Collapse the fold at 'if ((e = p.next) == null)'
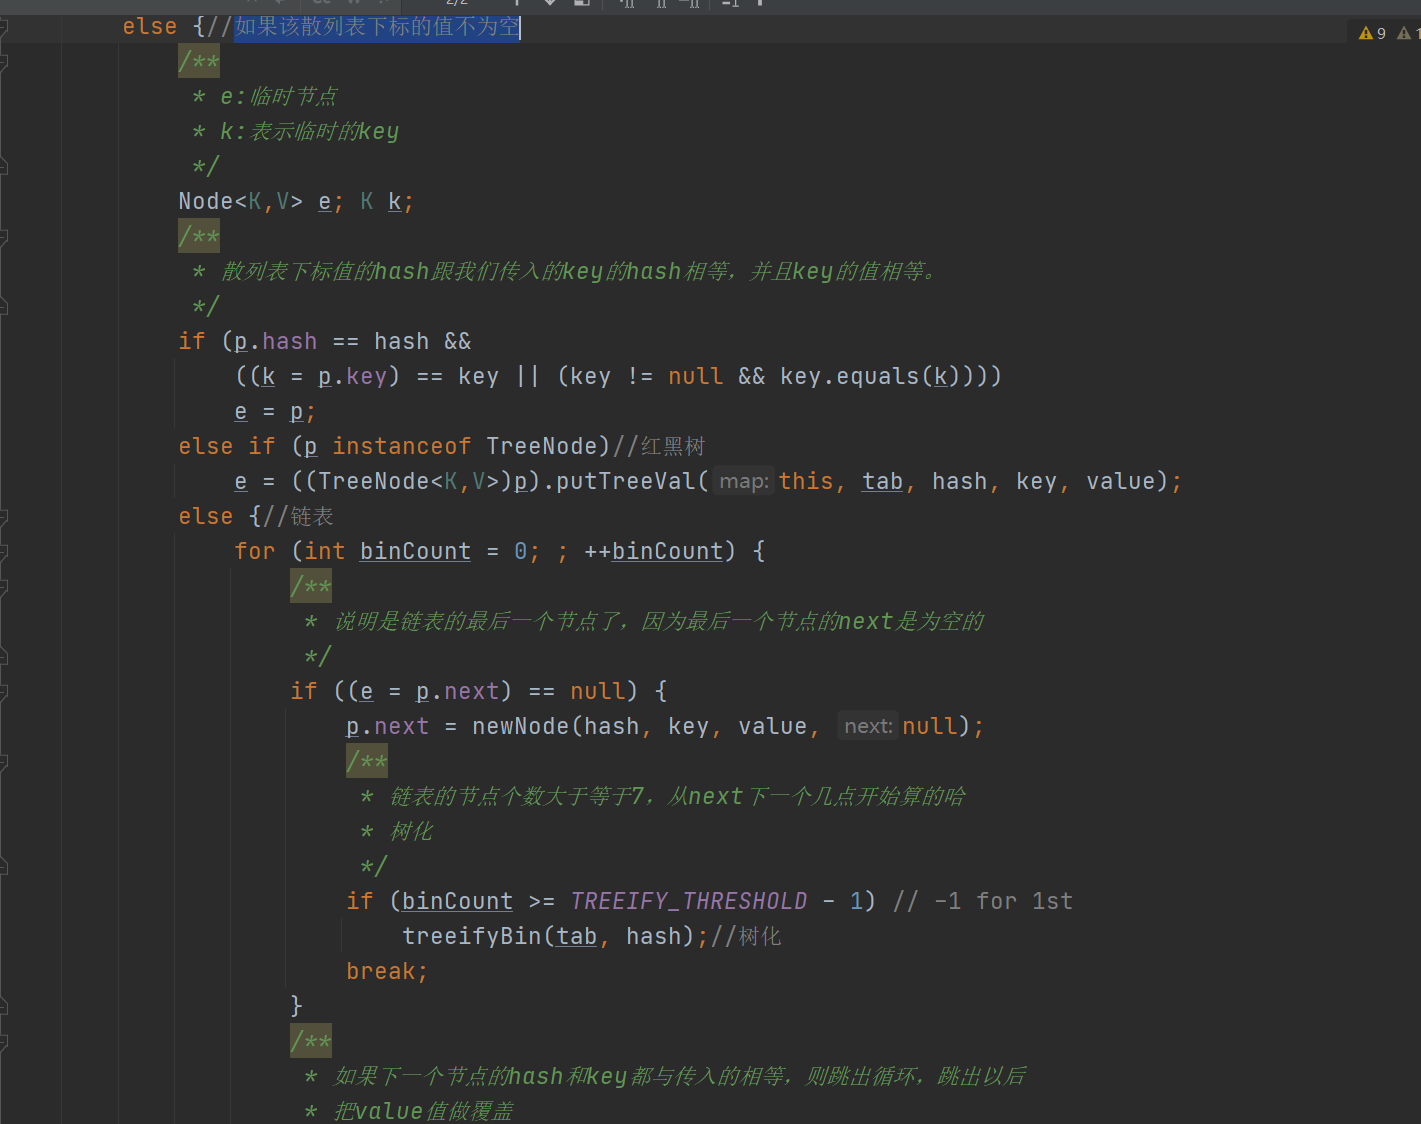 click(3, 692)
